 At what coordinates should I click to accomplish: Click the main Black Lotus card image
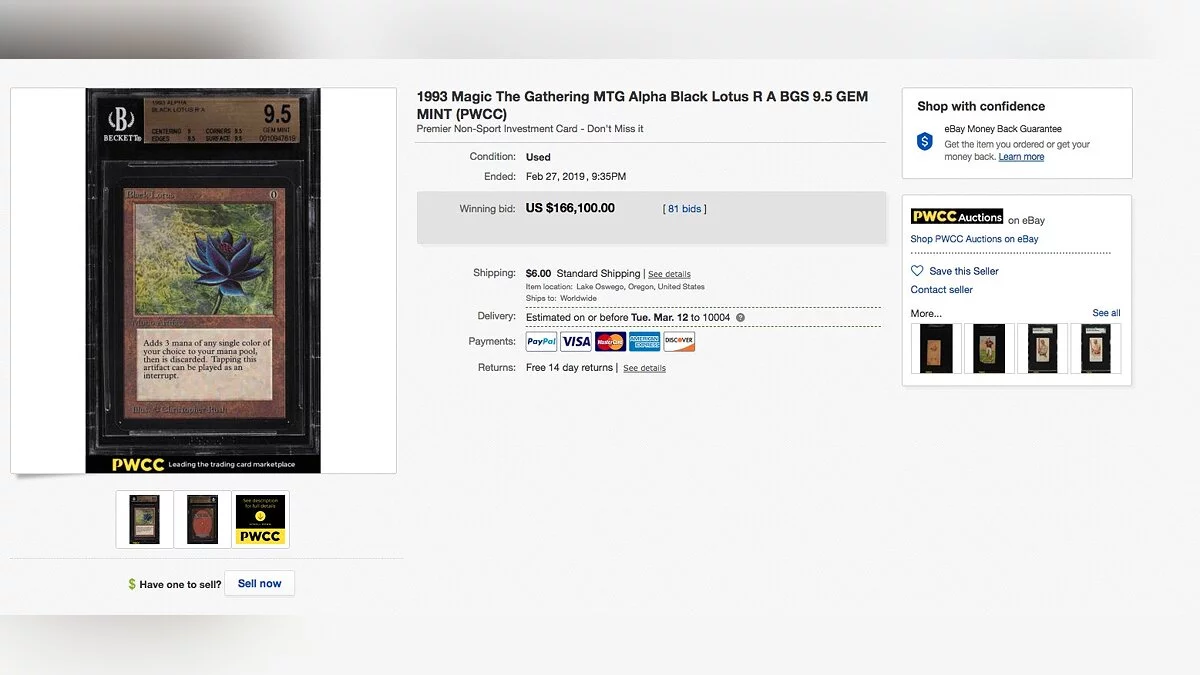point(203,280)
